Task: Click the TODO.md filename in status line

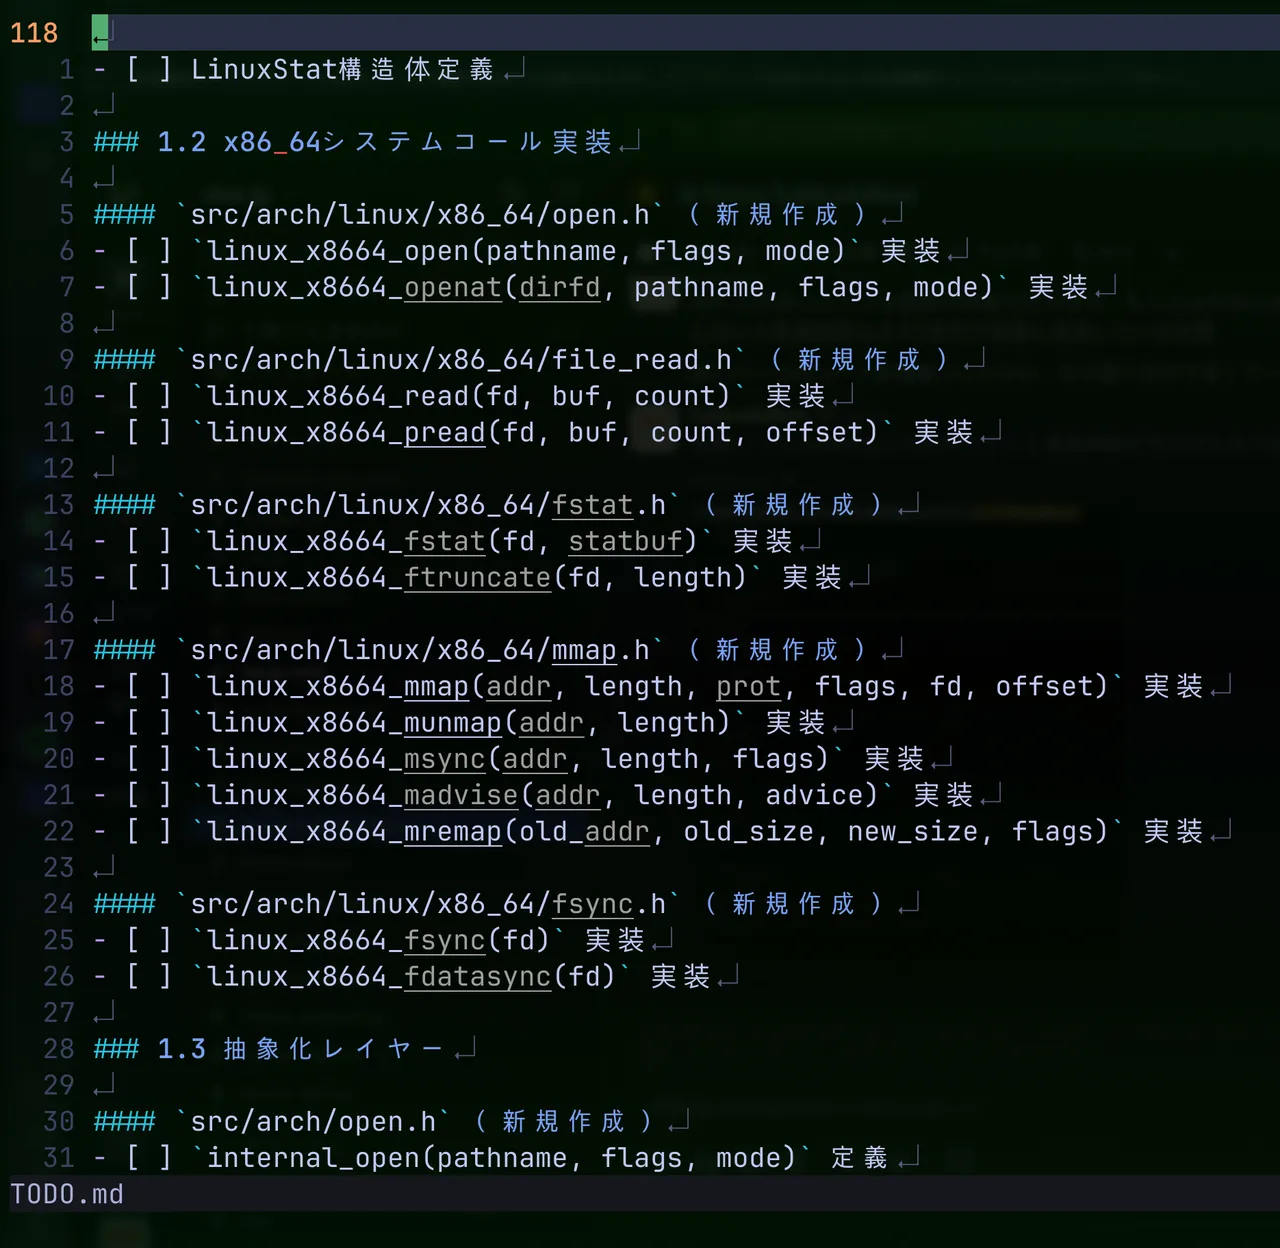Action: pyautogui.click(x=67, y=1194)
